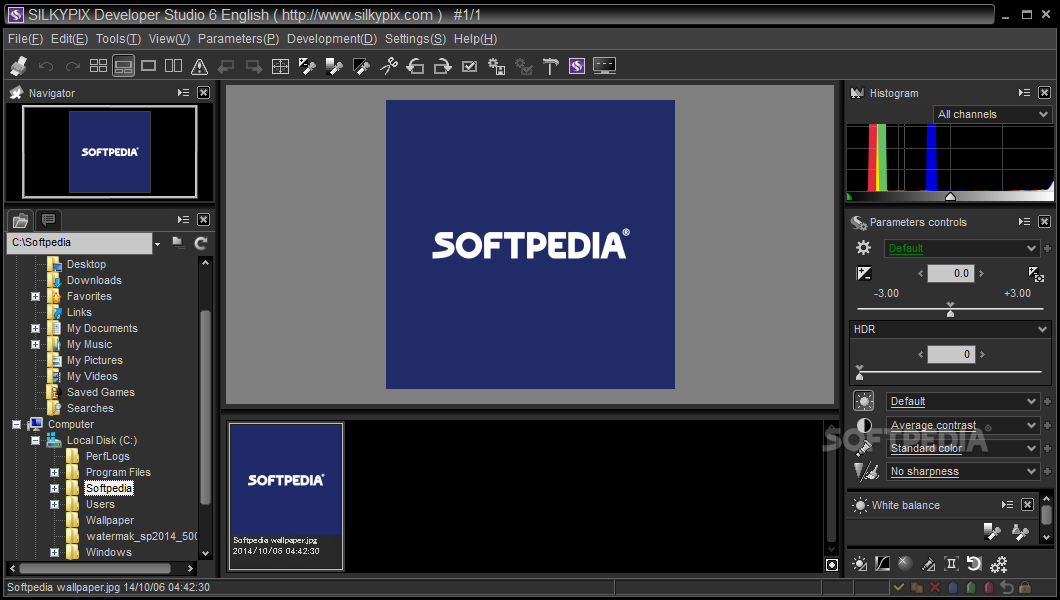Collapse the Computer tree node

[16, 424]
